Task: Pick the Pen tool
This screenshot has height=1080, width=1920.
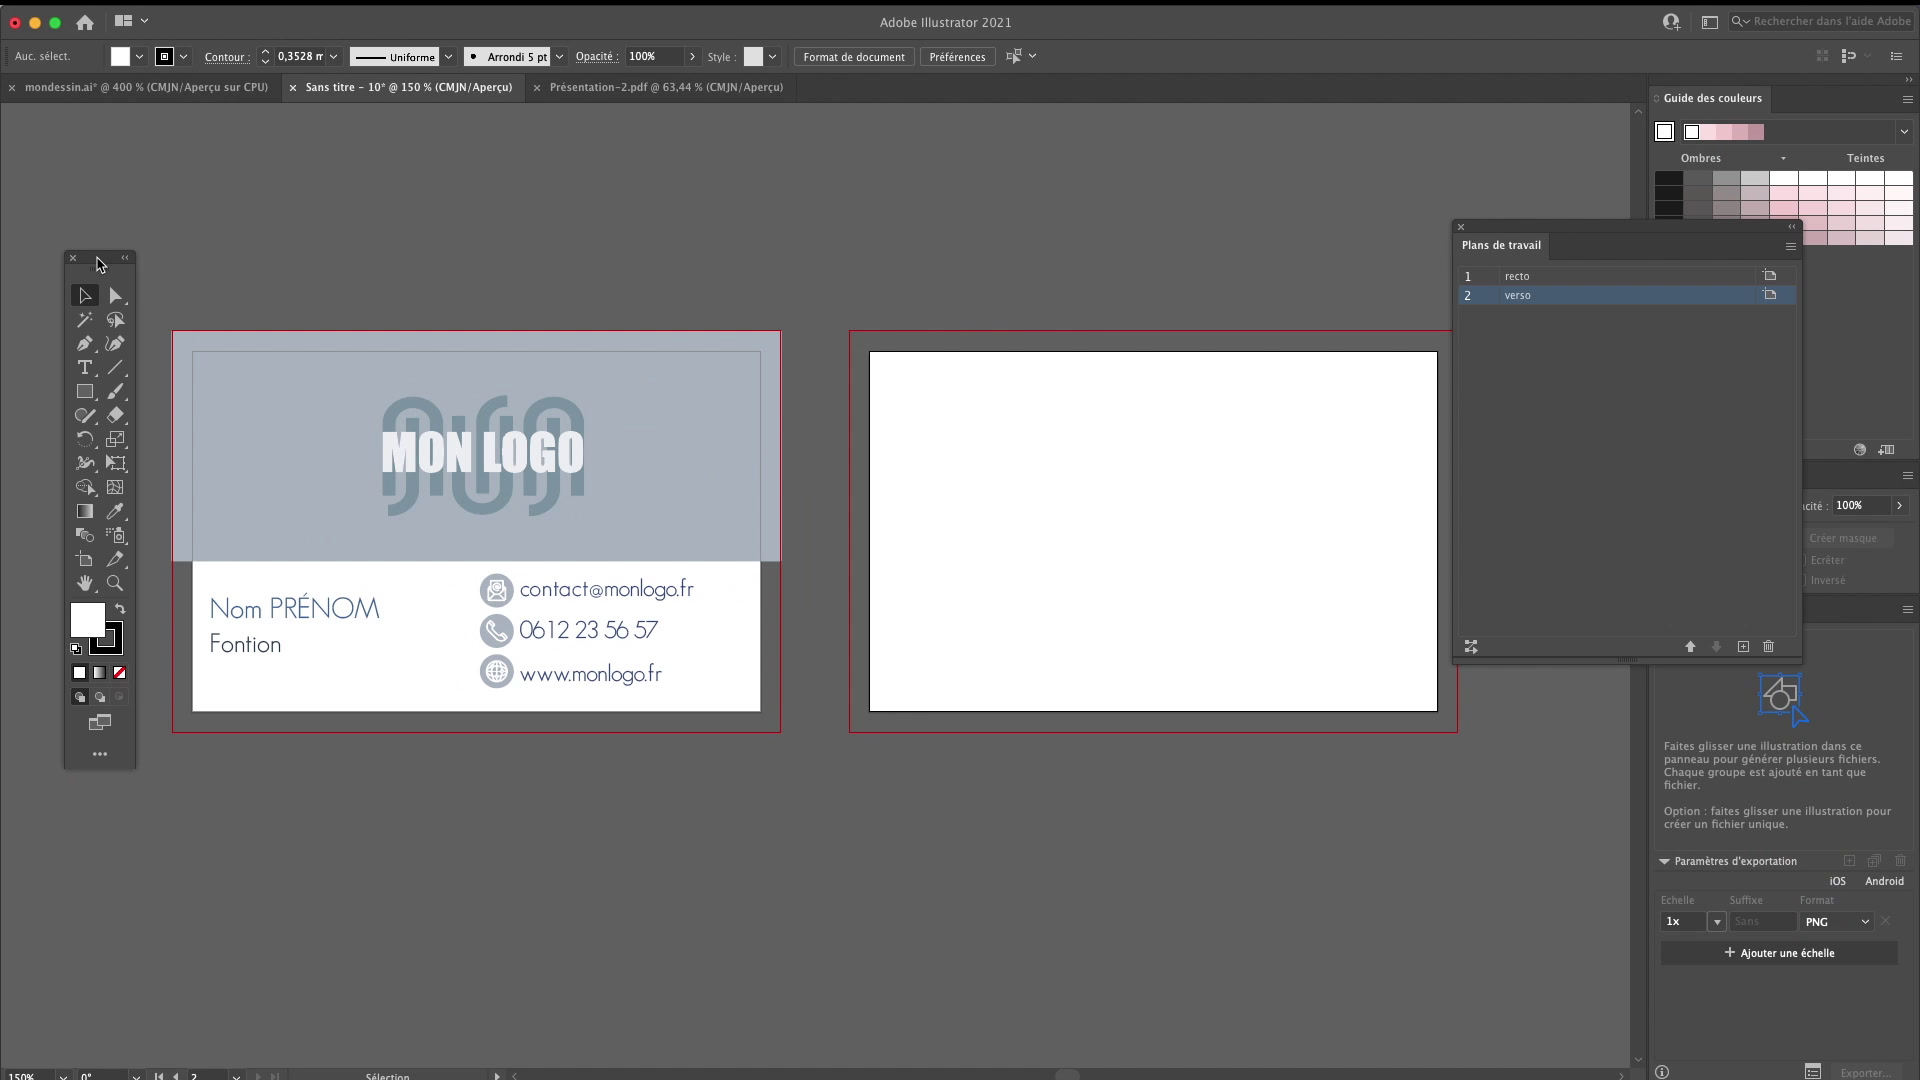Action: [x=85, y=344]
